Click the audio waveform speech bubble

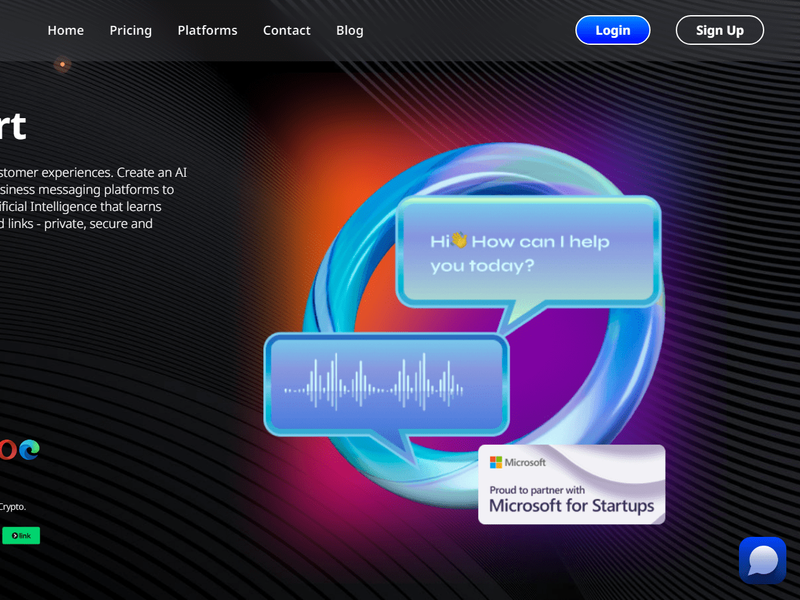386,385
